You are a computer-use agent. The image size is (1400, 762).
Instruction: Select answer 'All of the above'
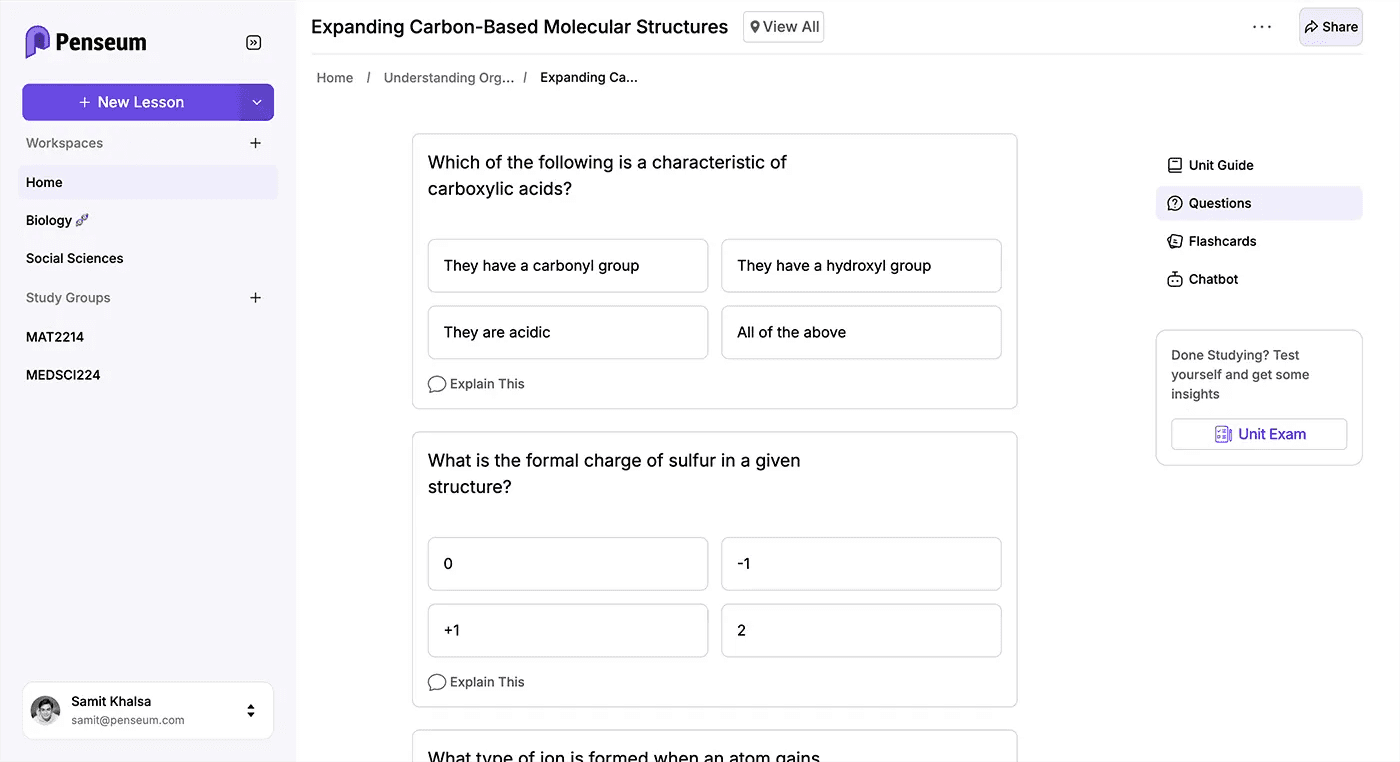click(x=861, y=332)
